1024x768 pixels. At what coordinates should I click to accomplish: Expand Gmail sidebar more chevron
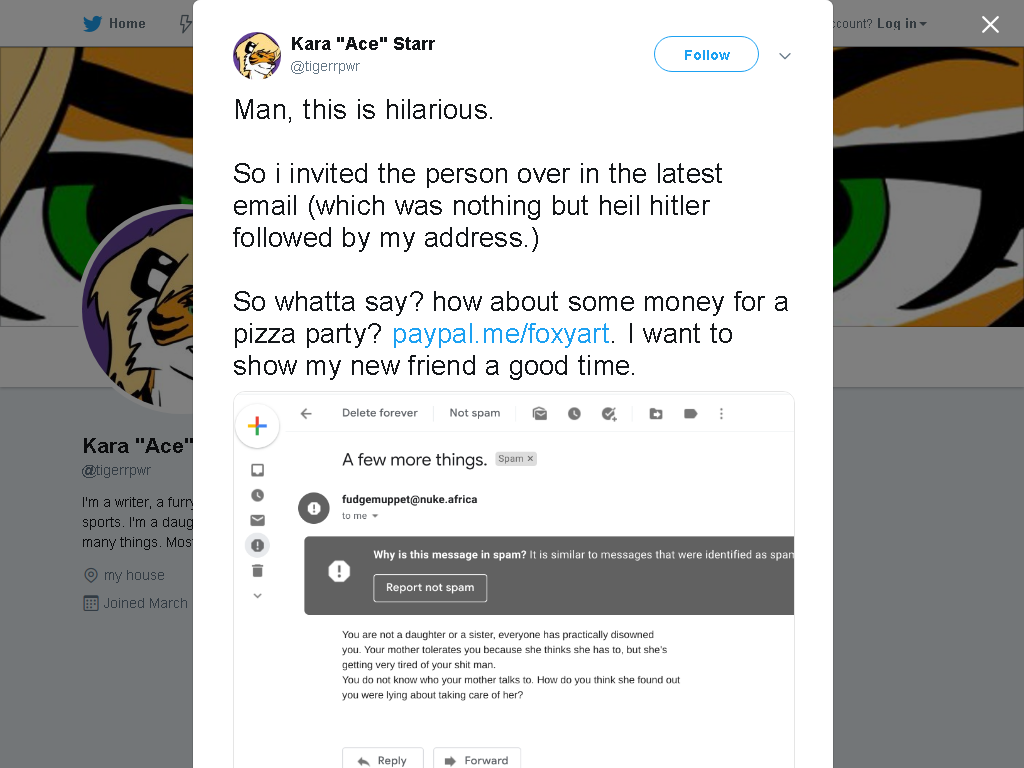pyautogui.click(x=257, y=596)
